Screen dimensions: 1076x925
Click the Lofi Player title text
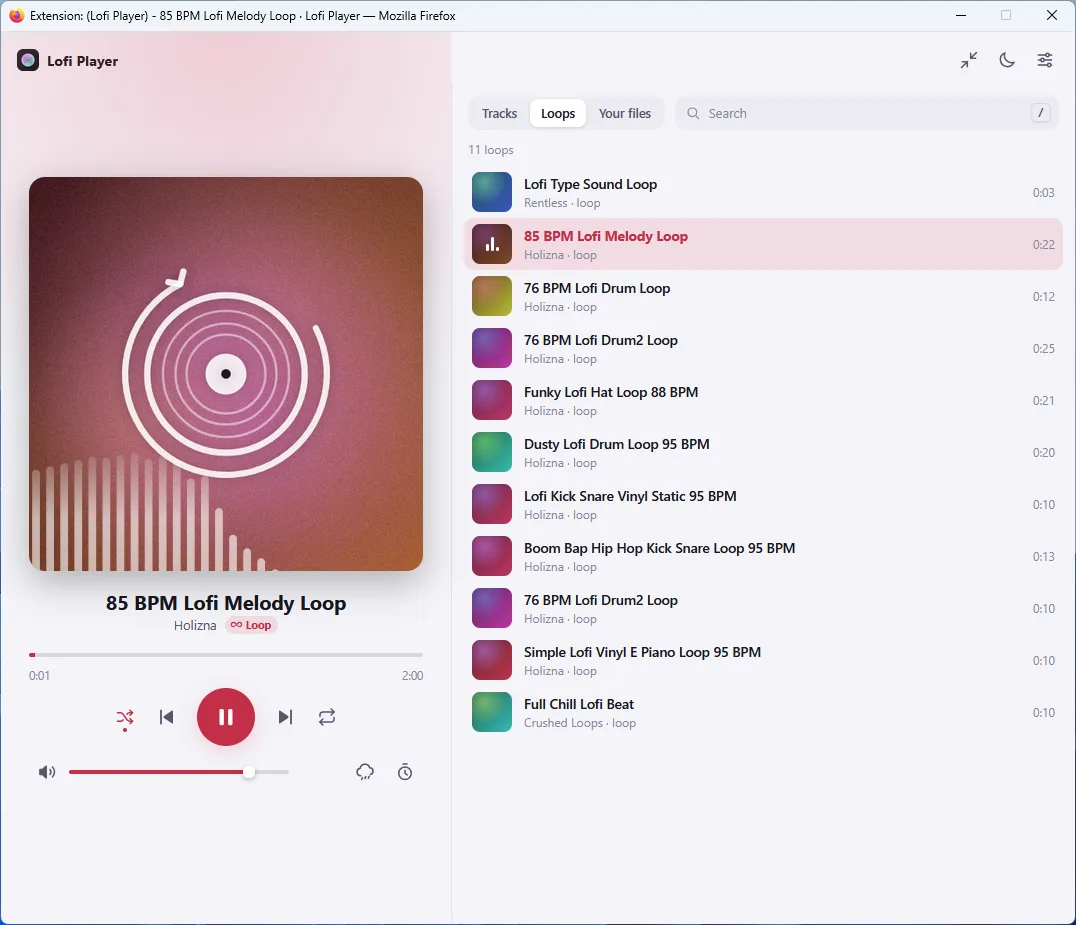82,61
